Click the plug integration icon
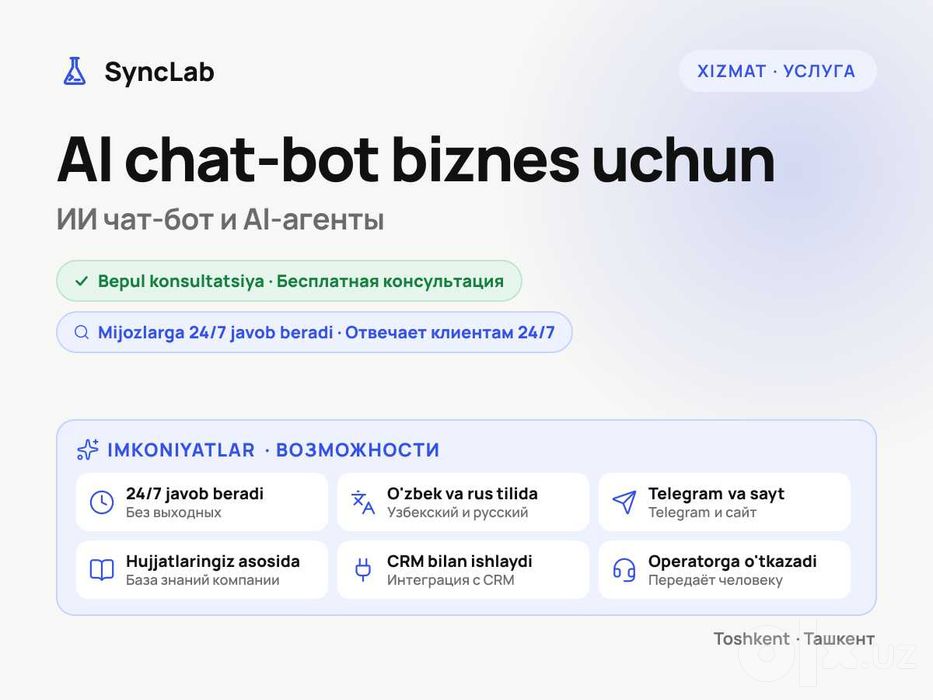 click(x=363, y=570)
